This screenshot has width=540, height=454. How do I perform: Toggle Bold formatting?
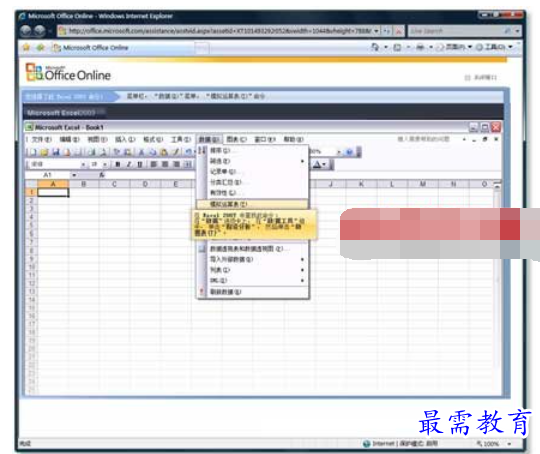(118, 164)
